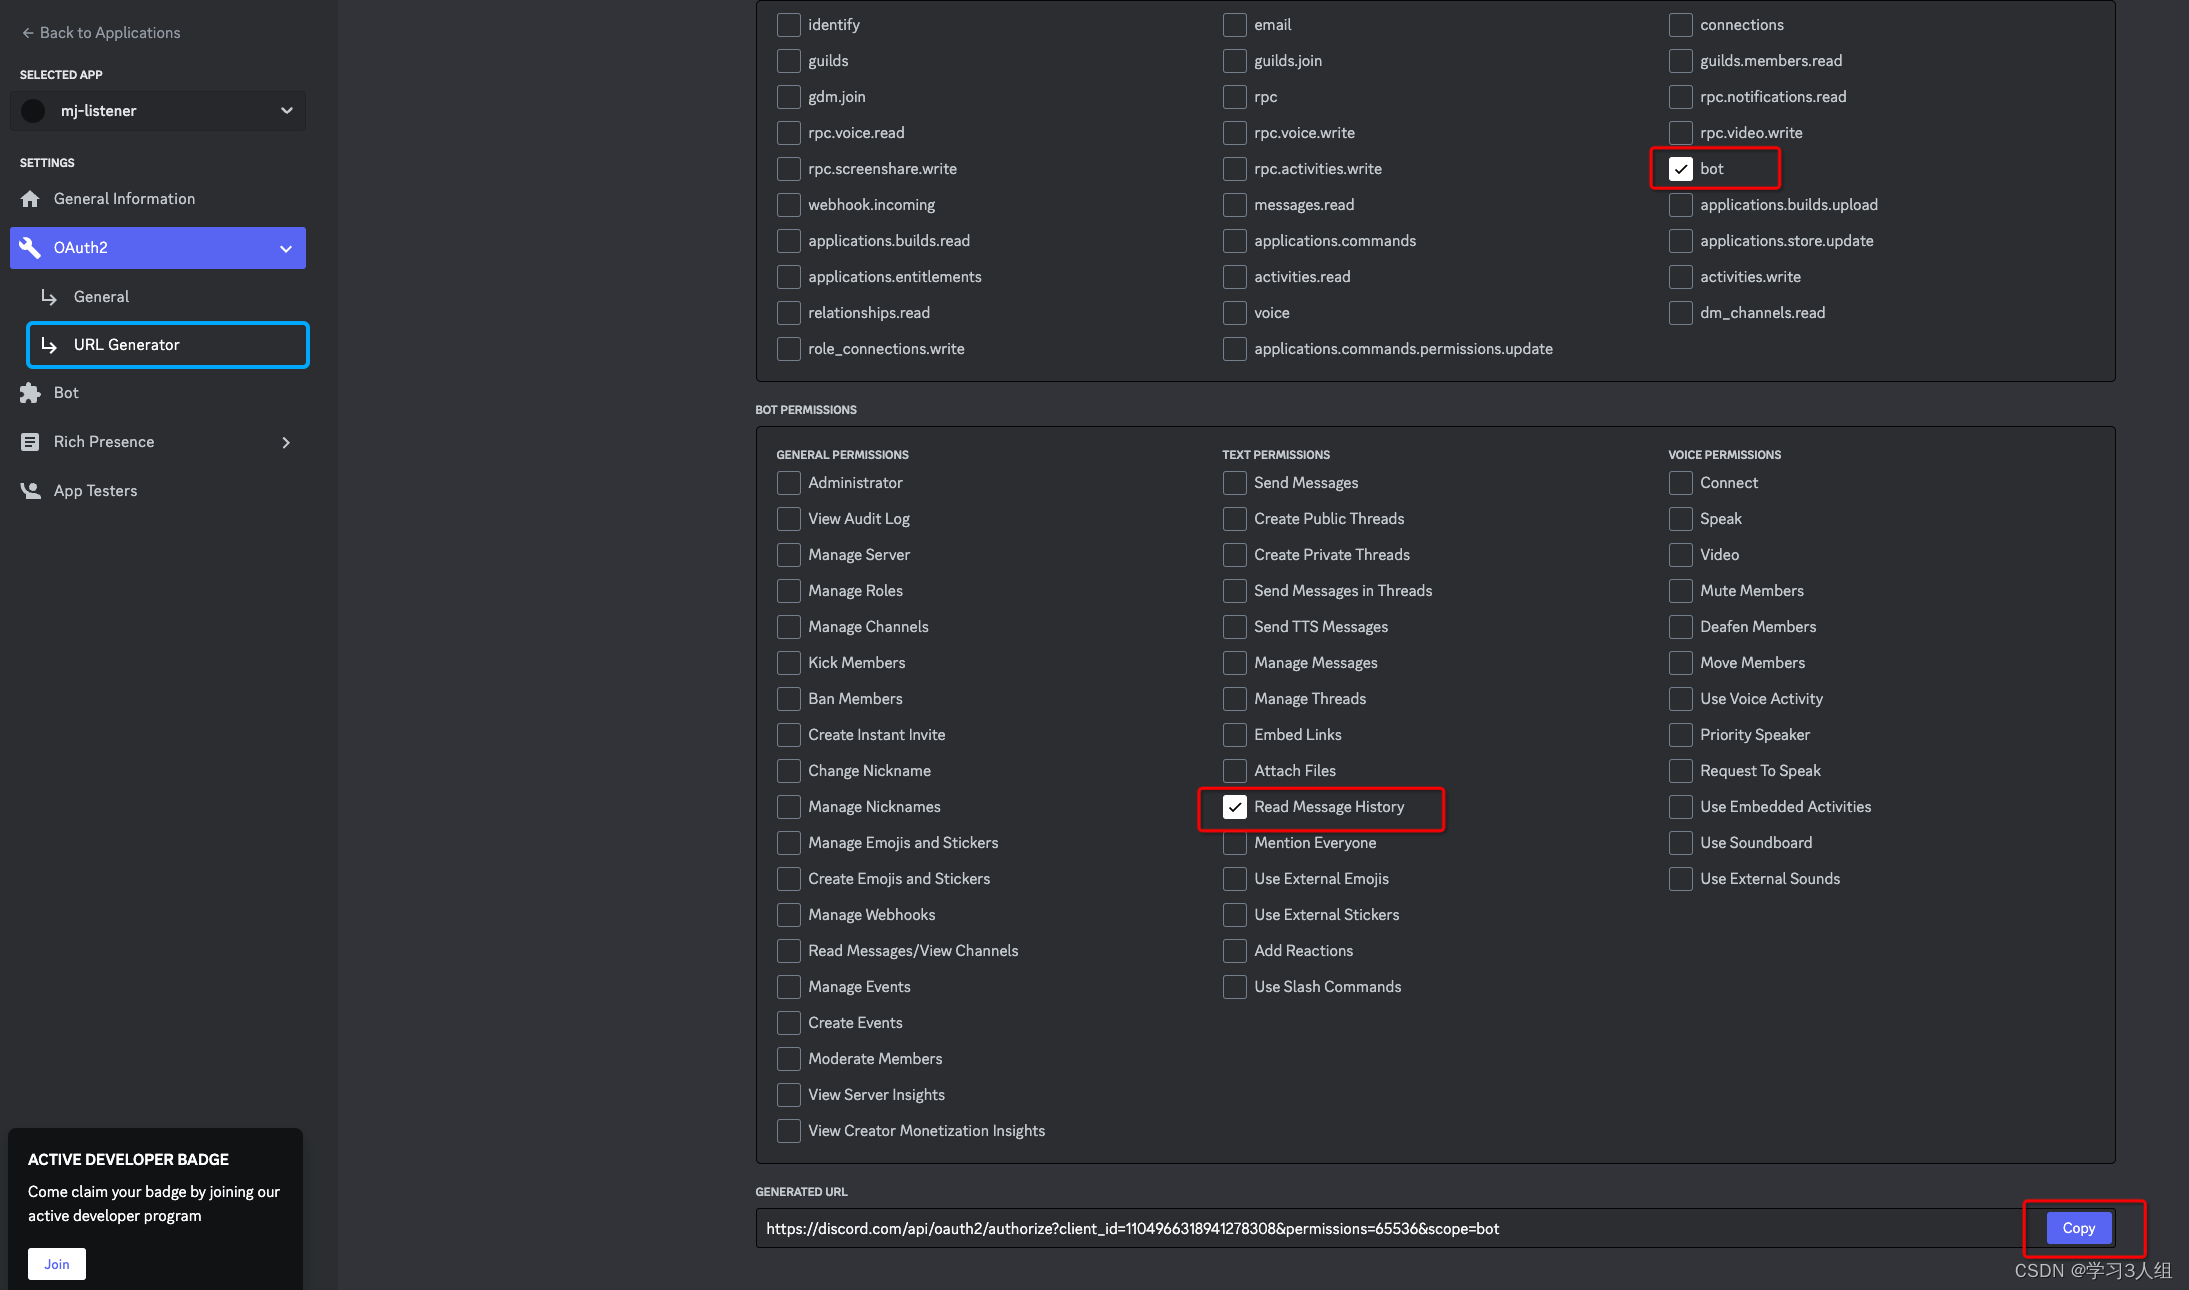
Task: Uncheck Read Message History permission
Action: [1234, 807]
